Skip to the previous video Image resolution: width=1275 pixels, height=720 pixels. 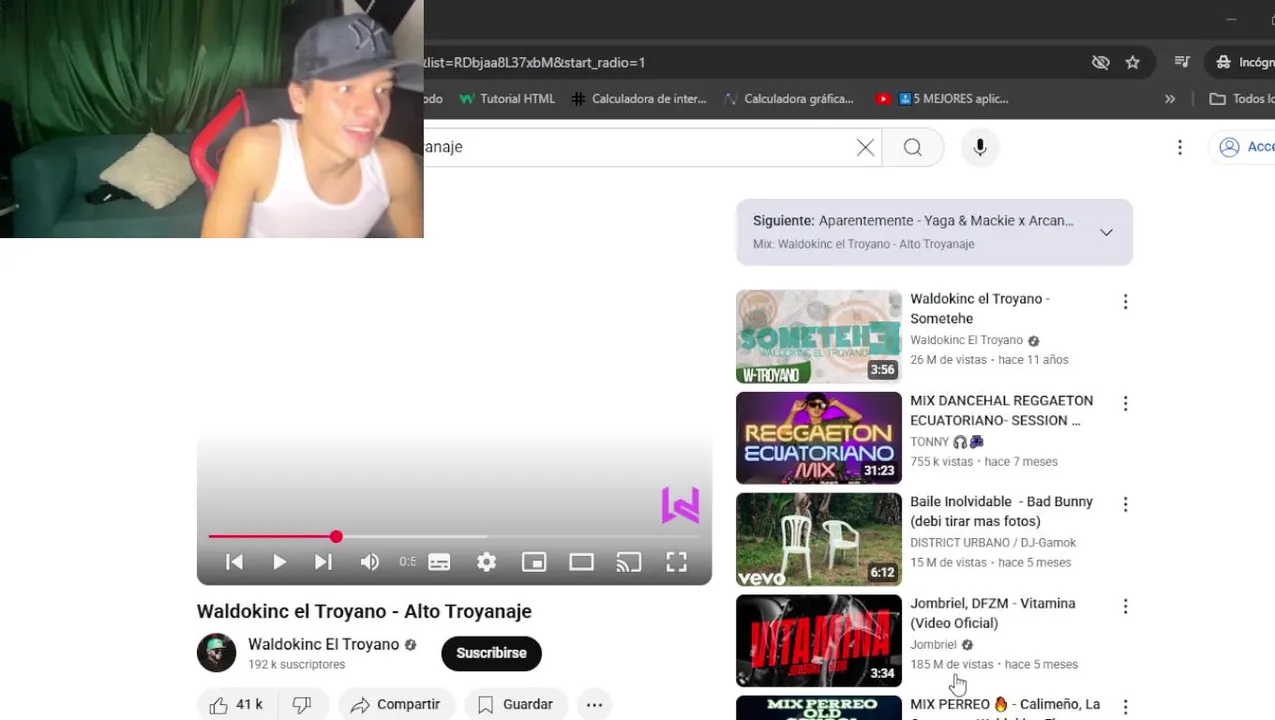pos(234,562)
